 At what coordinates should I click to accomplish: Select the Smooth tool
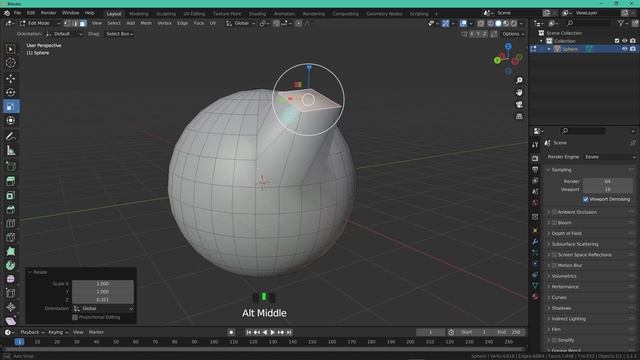(x=11, y=279)
